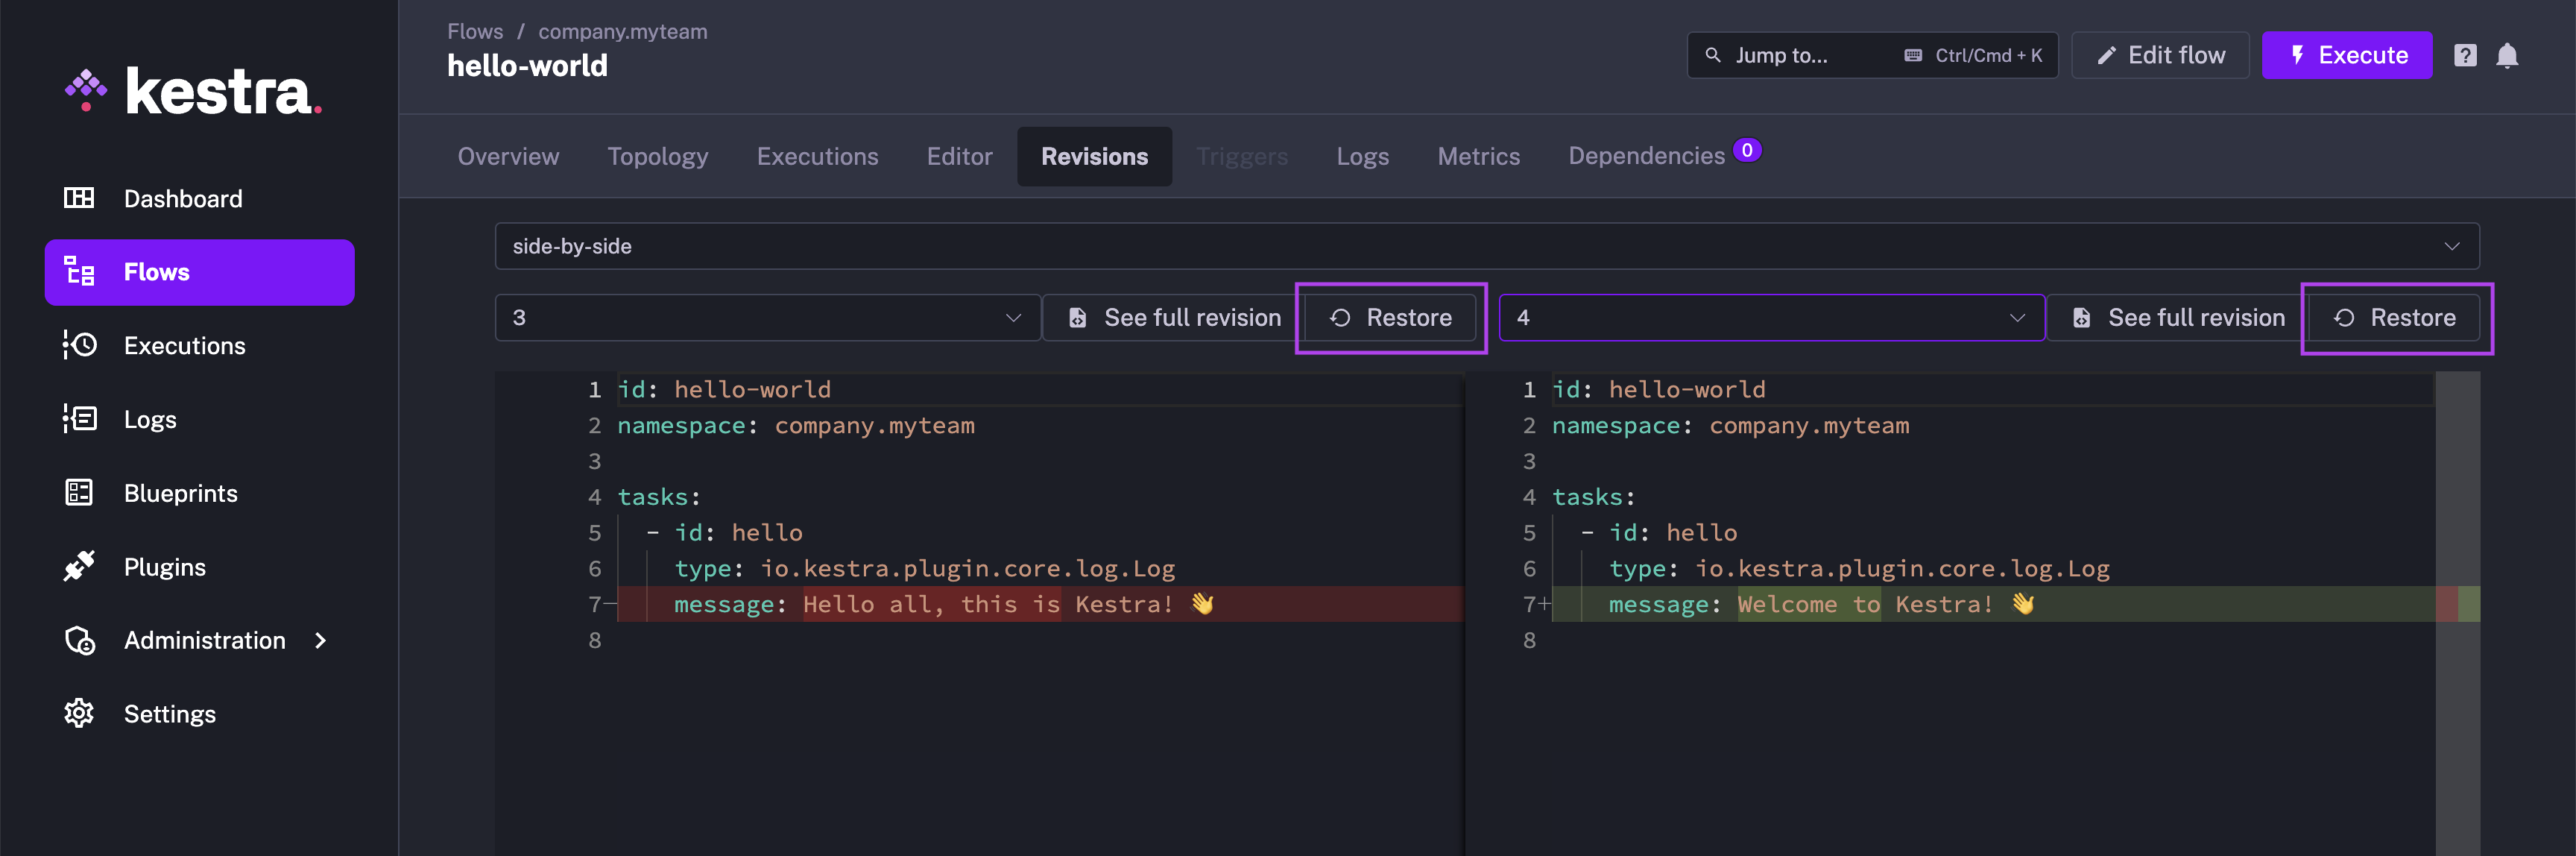
Task: Open the left revision 3 selector
Action: pos(766,317)
